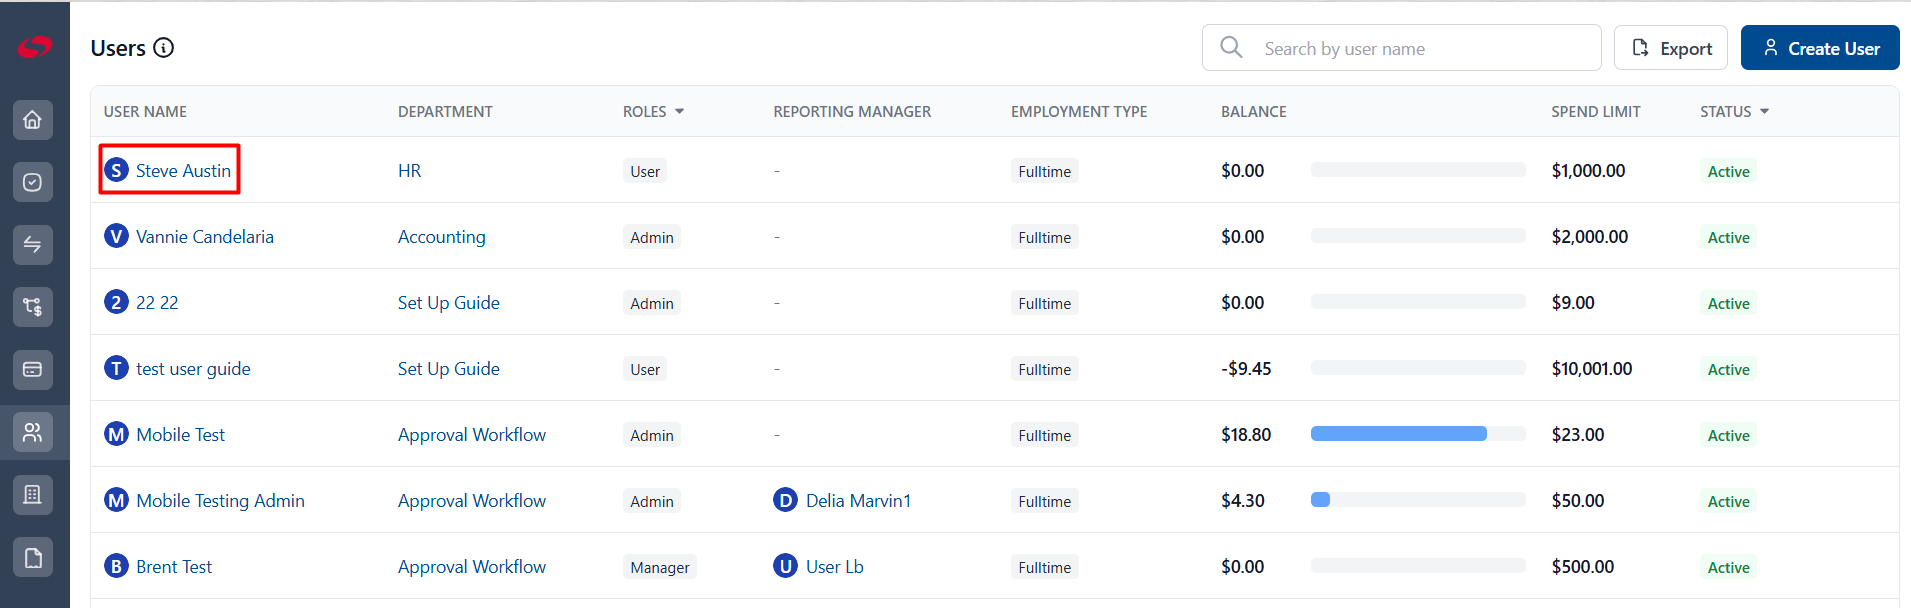Click the Manager role tag
Viewport: 1911px width, 608px height.
(660, 567)
